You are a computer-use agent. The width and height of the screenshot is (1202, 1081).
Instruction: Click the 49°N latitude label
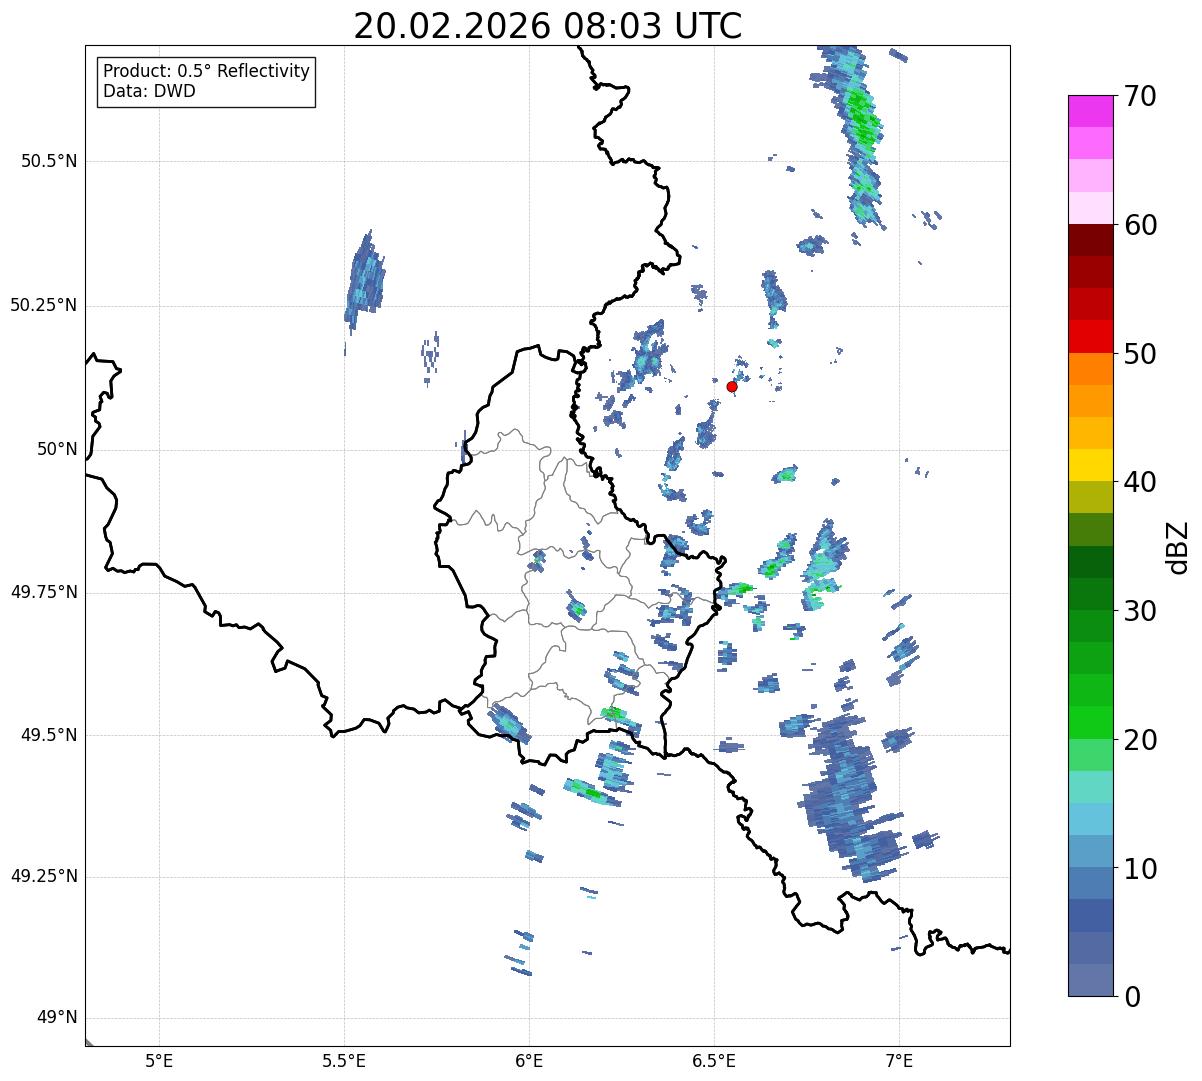click(x=57, y=1018)
